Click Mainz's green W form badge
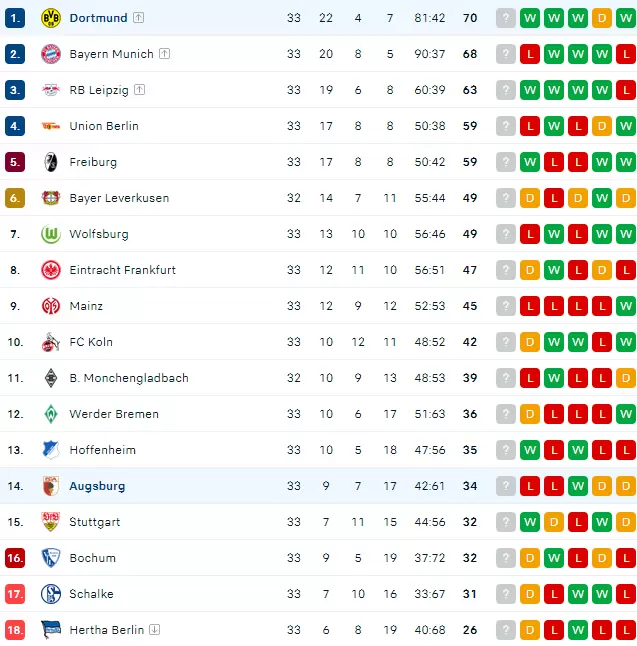 (626, 306)
